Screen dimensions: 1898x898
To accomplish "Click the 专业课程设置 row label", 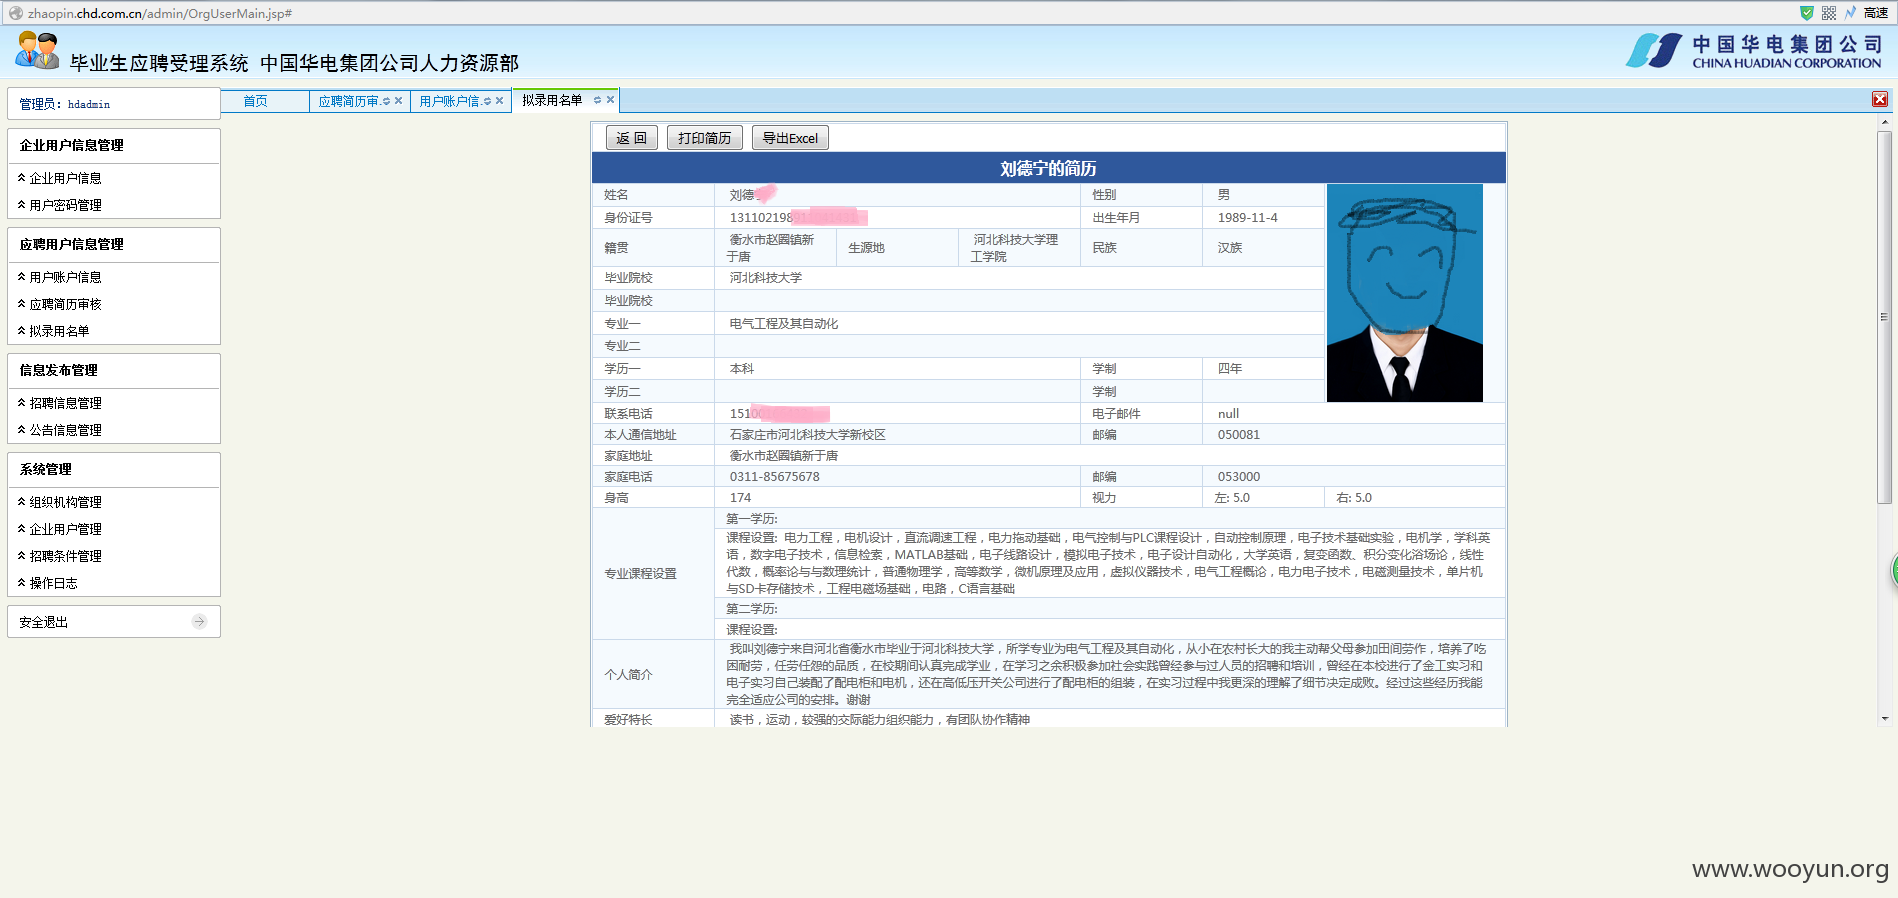I will pos(641,574).
